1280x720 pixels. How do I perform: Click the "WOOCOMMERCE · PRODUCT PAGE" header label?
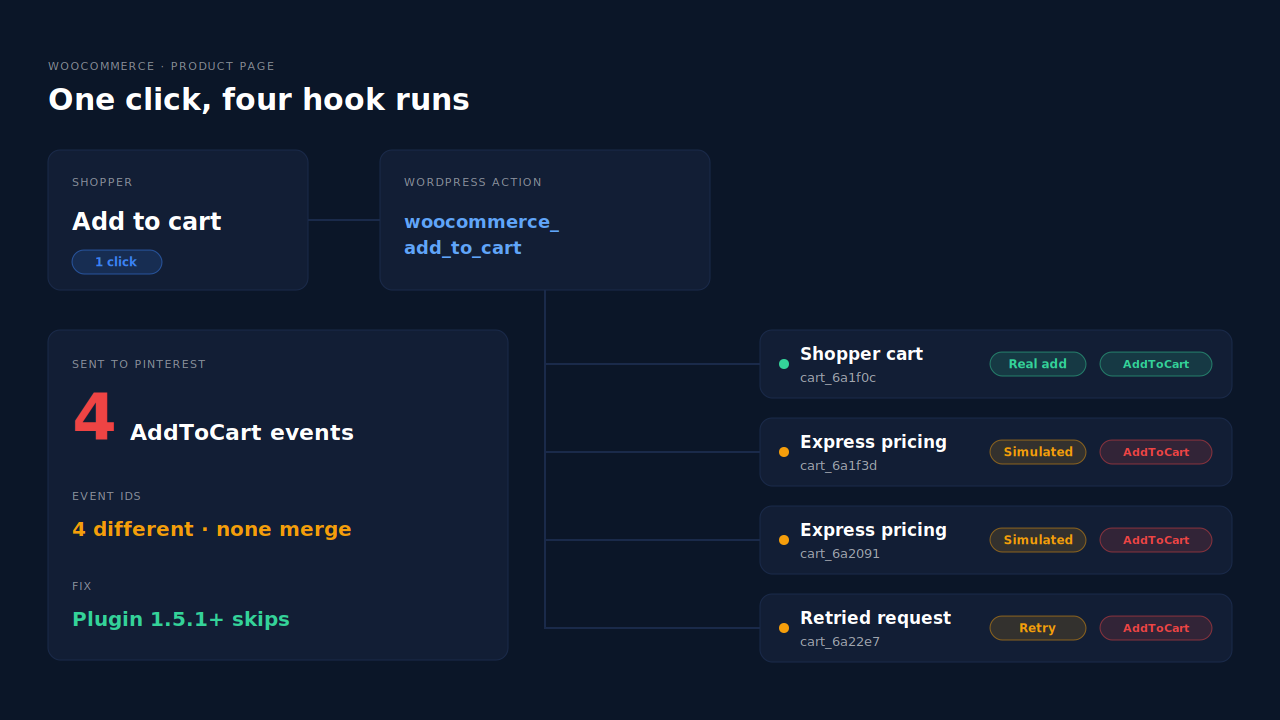(161, 66)
